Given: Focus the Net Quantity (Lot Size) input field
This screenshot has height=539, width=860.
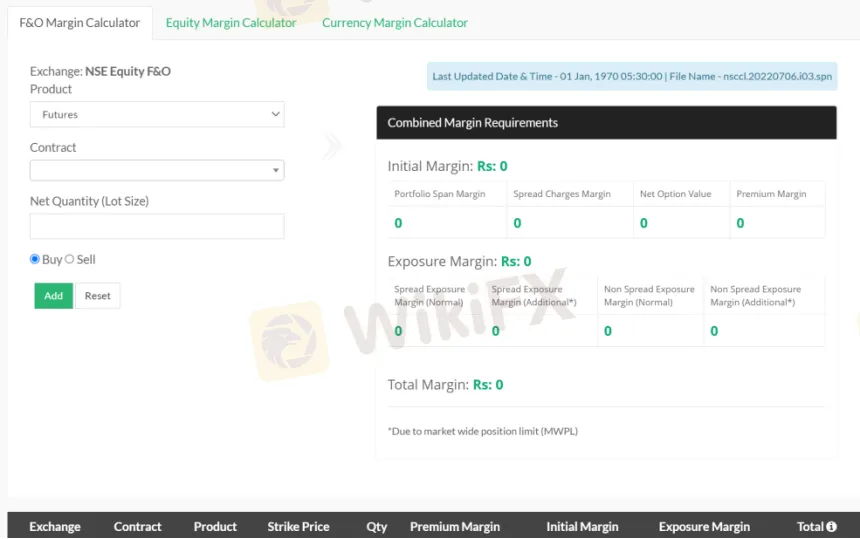Looking at the screenshot, I should [157, 226].
